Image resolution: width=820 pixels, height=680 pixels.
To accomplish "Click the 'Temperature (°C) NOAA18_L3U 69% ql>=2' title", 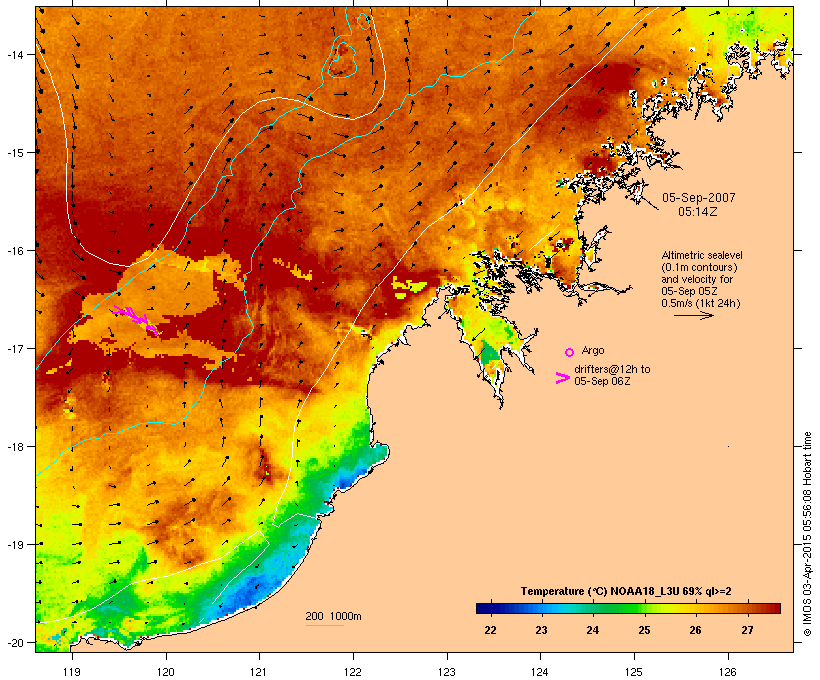I will tap(626, 591).
